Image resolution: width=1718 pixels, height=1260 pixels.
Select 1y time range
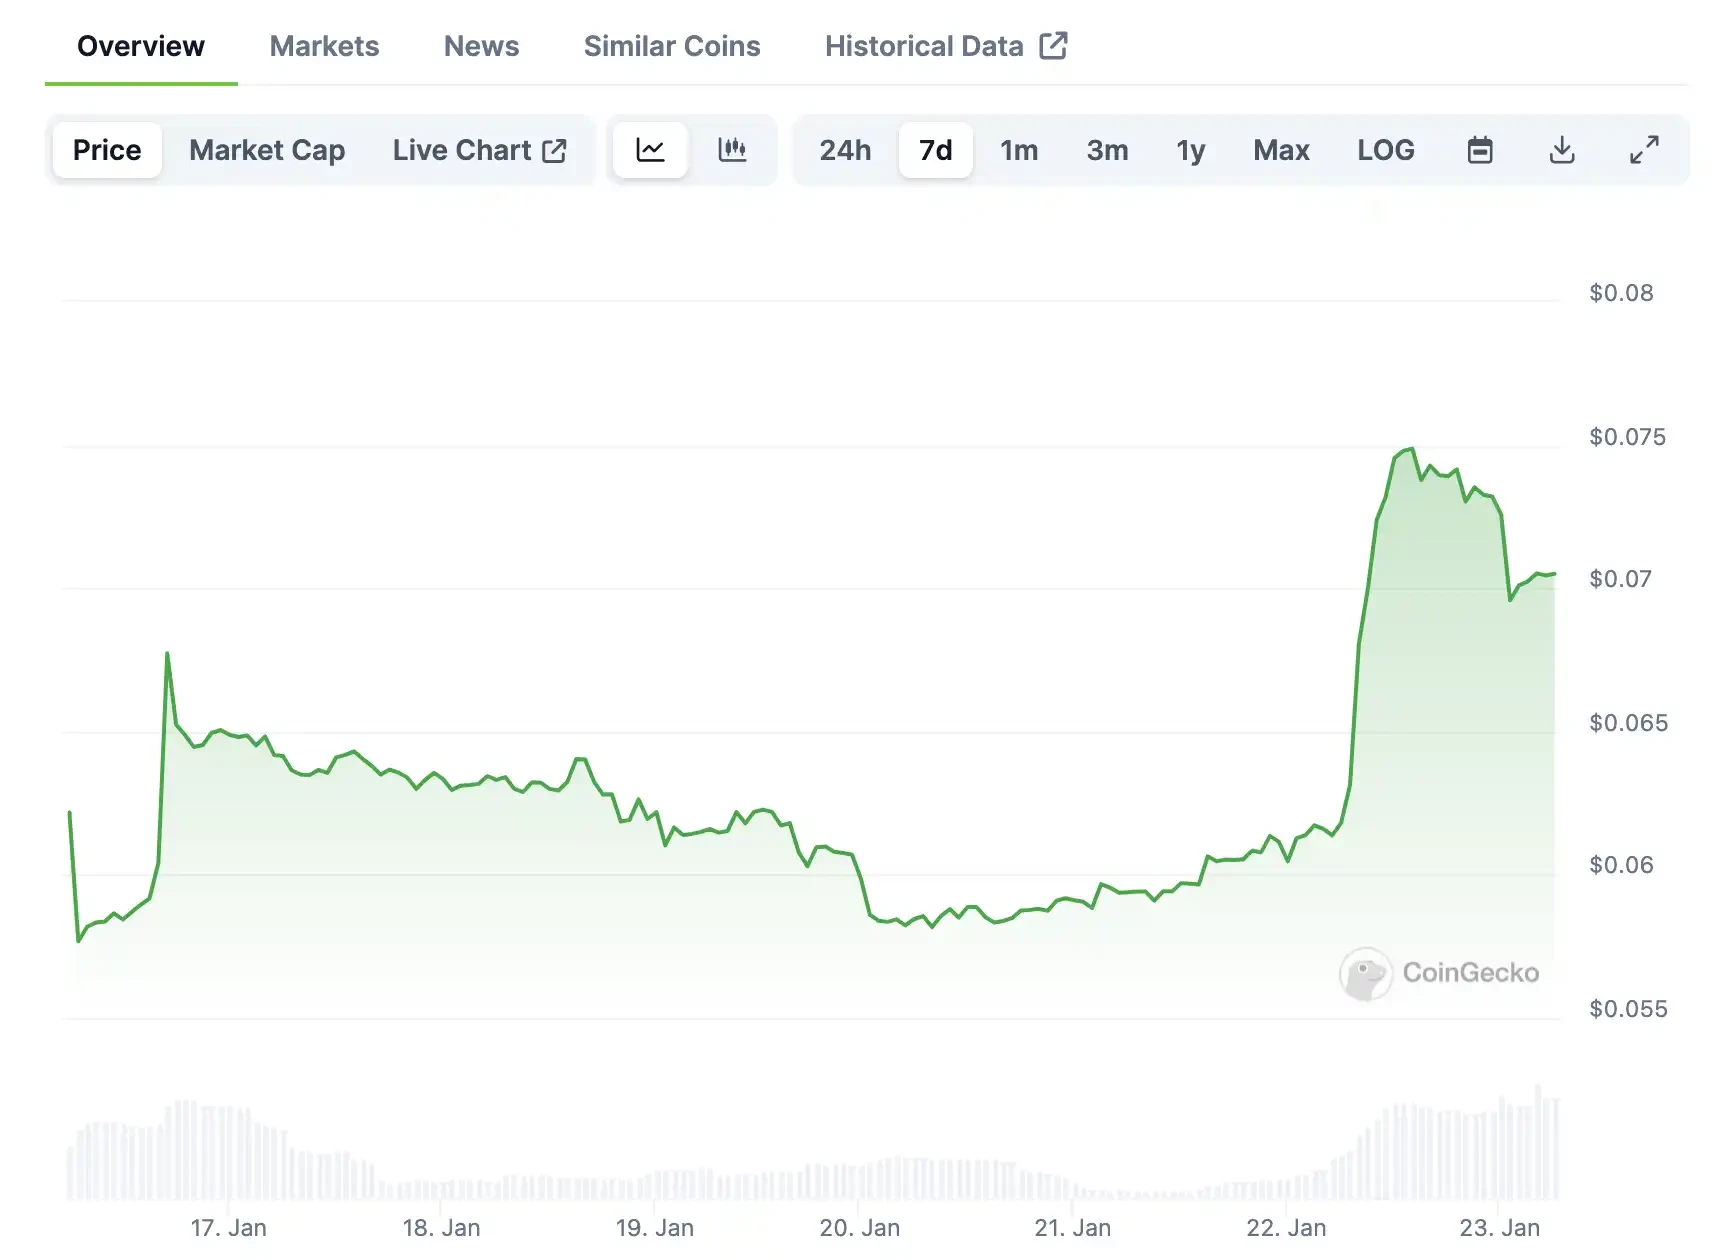pos(1190,150)
